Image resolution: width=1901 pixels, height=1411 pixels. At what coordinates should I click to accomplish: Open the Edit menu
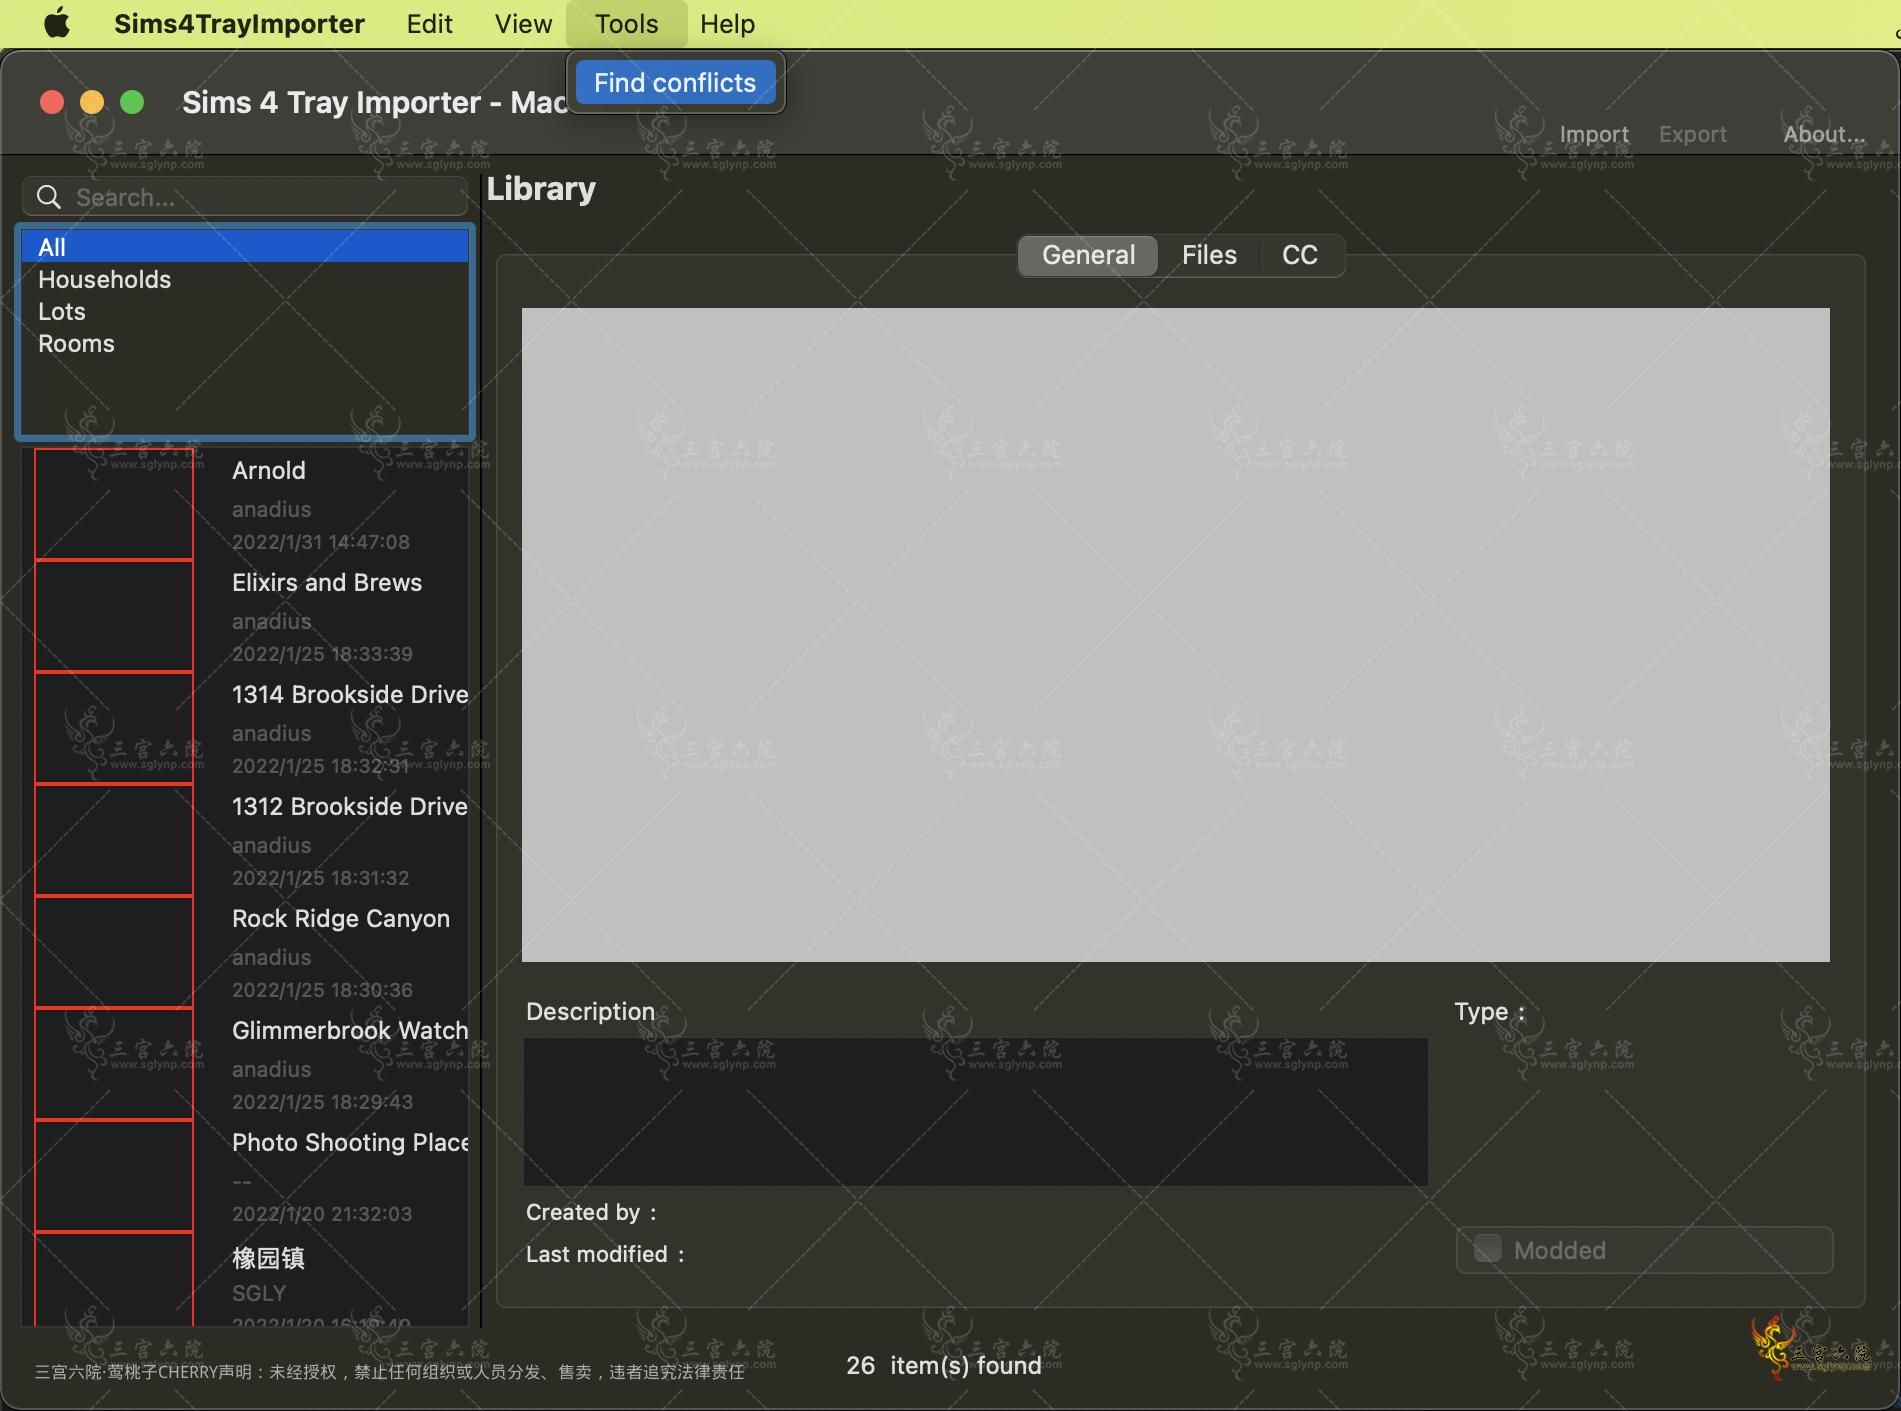point(429,23)
